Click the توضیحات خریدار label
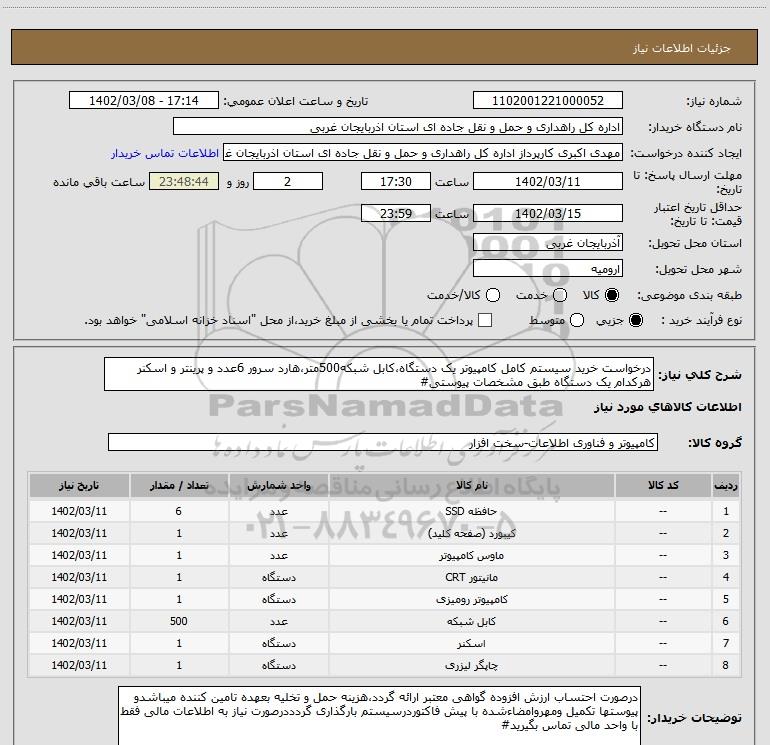 (694, 718)
